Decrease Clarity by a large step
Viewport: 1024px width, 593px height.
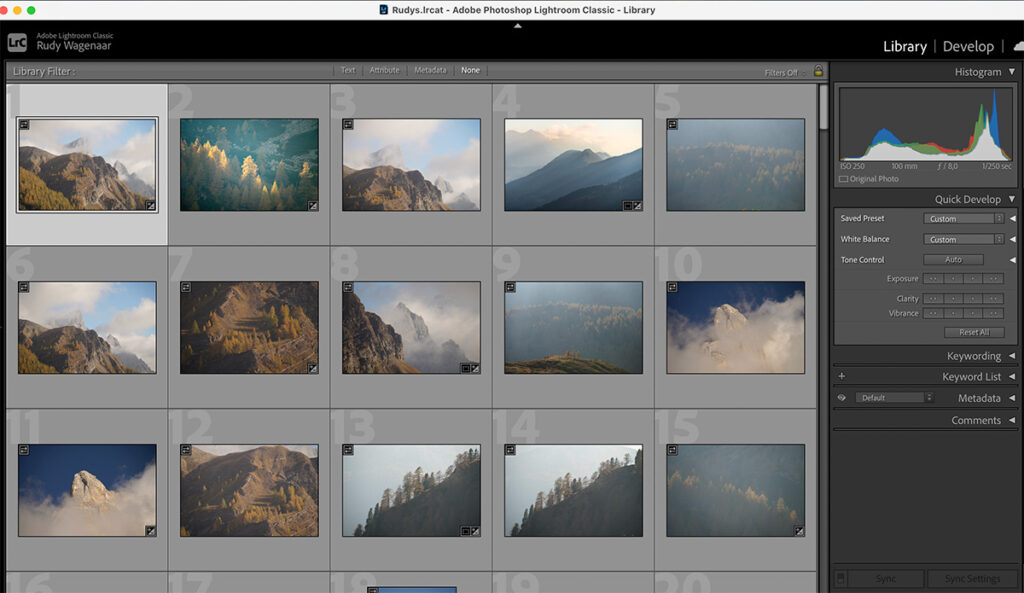click(933, 299)
